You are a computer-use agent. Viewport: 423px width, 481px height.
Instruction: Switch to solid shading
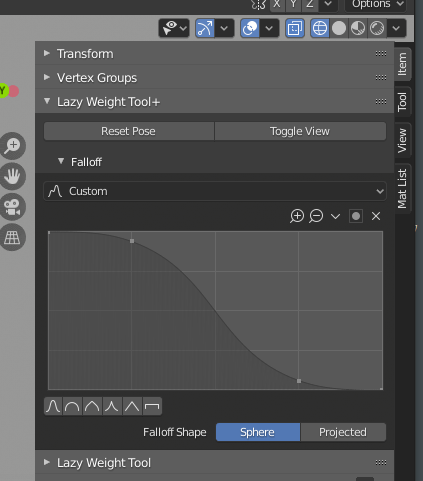pos(339,28)
